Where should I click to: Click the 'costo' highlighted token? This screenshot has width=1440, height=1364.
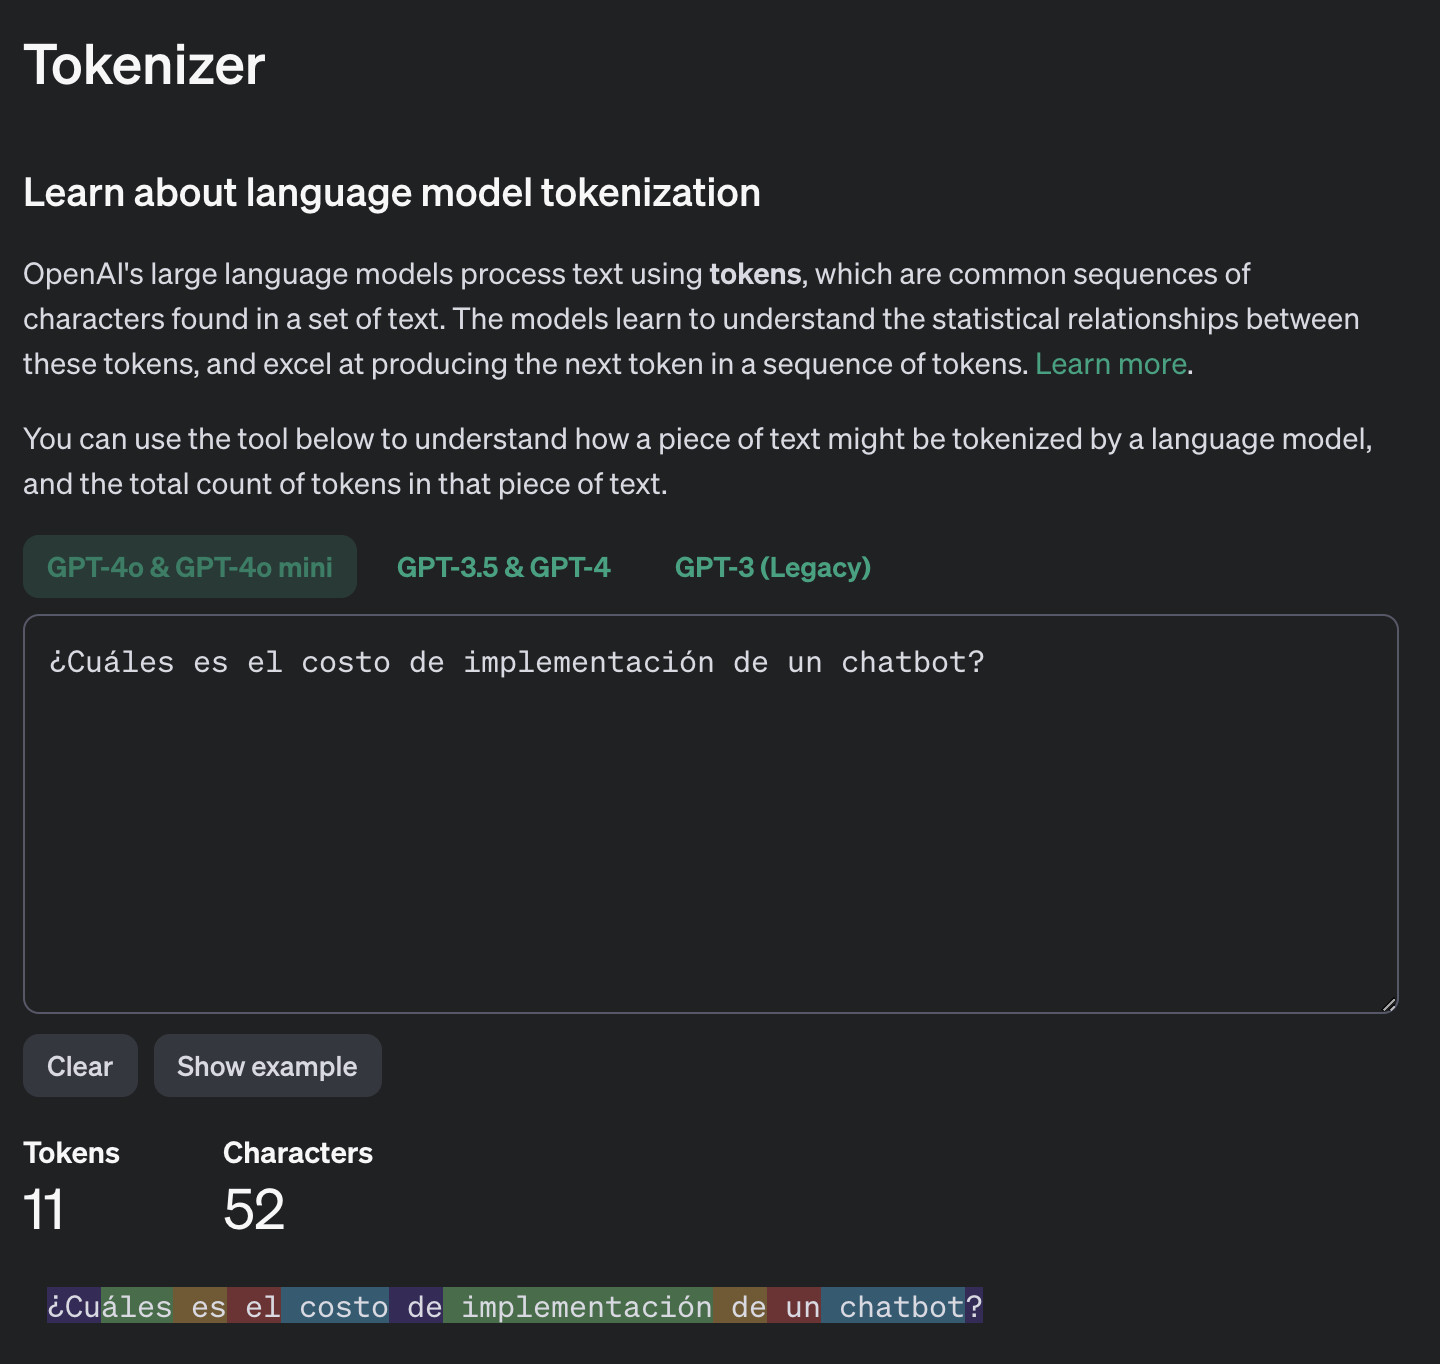[335, 1306]
